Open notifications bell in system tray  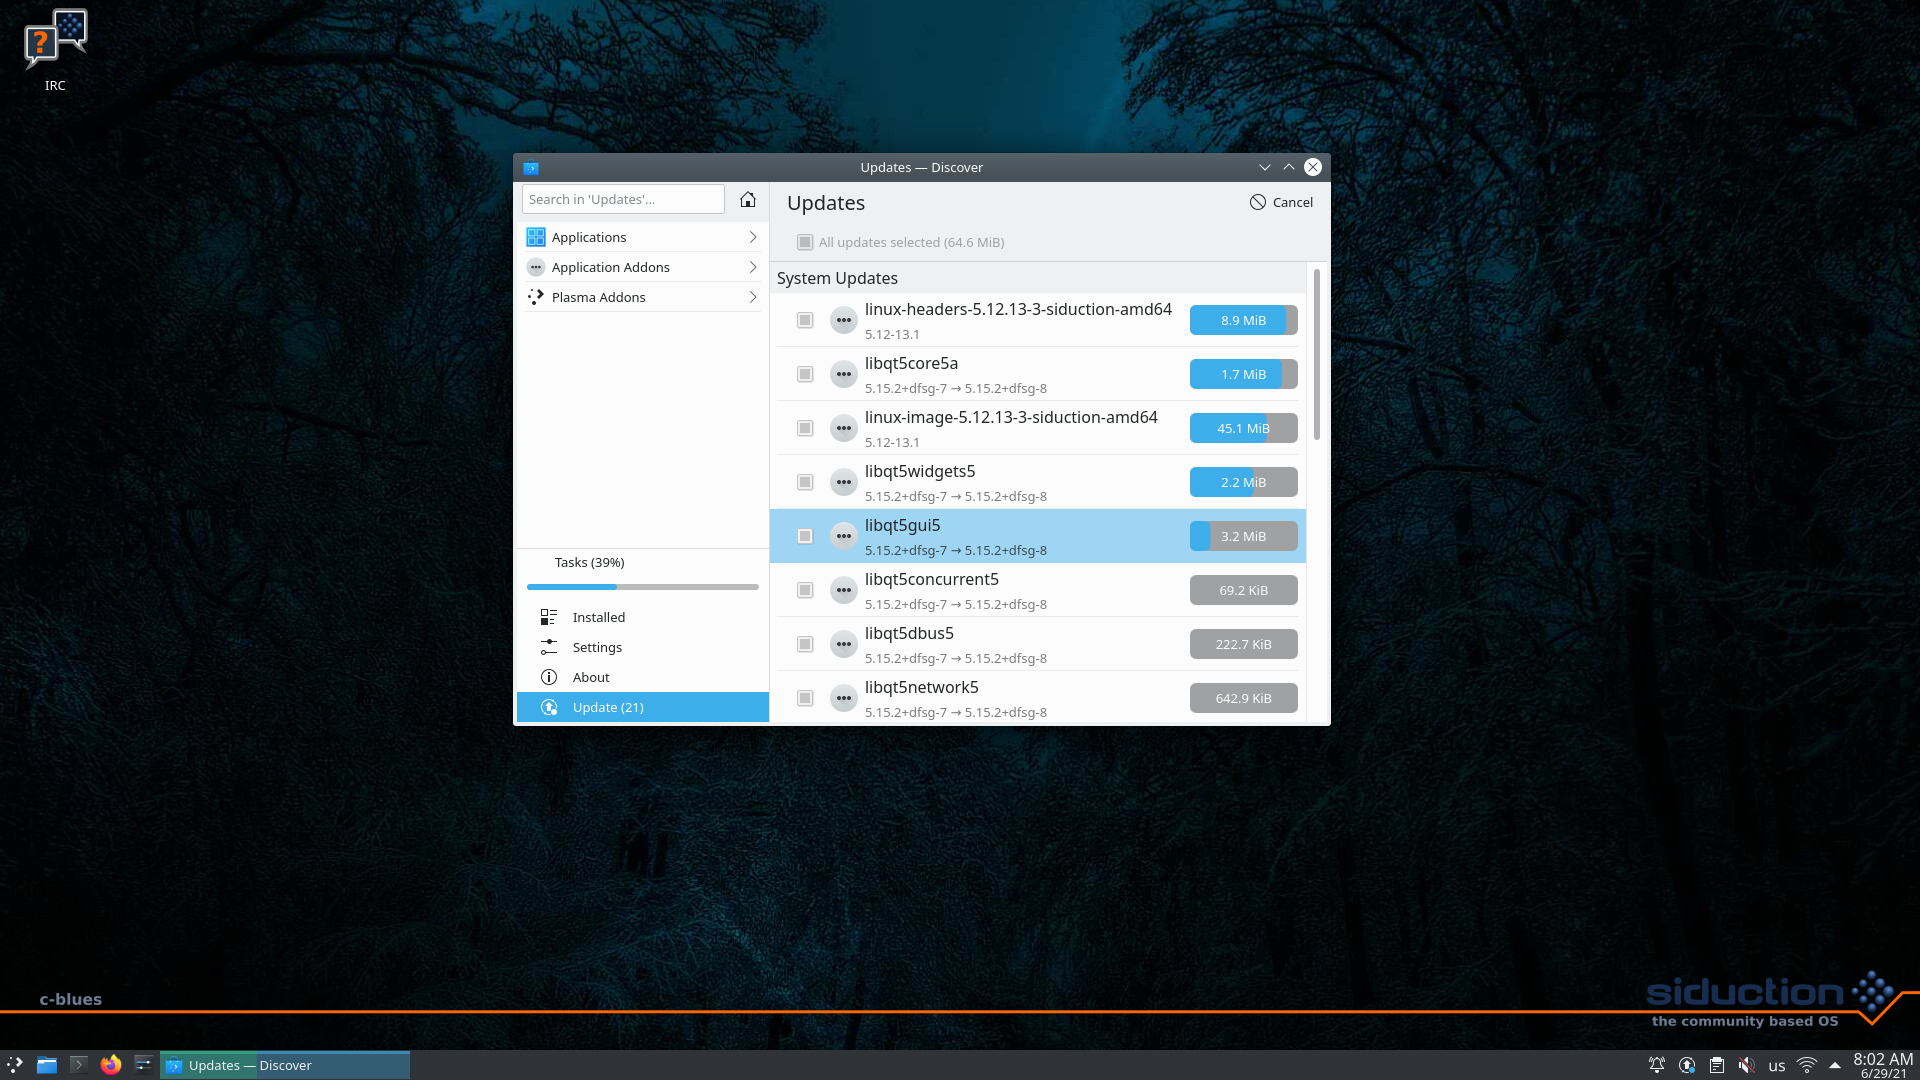[1656, 1066]
